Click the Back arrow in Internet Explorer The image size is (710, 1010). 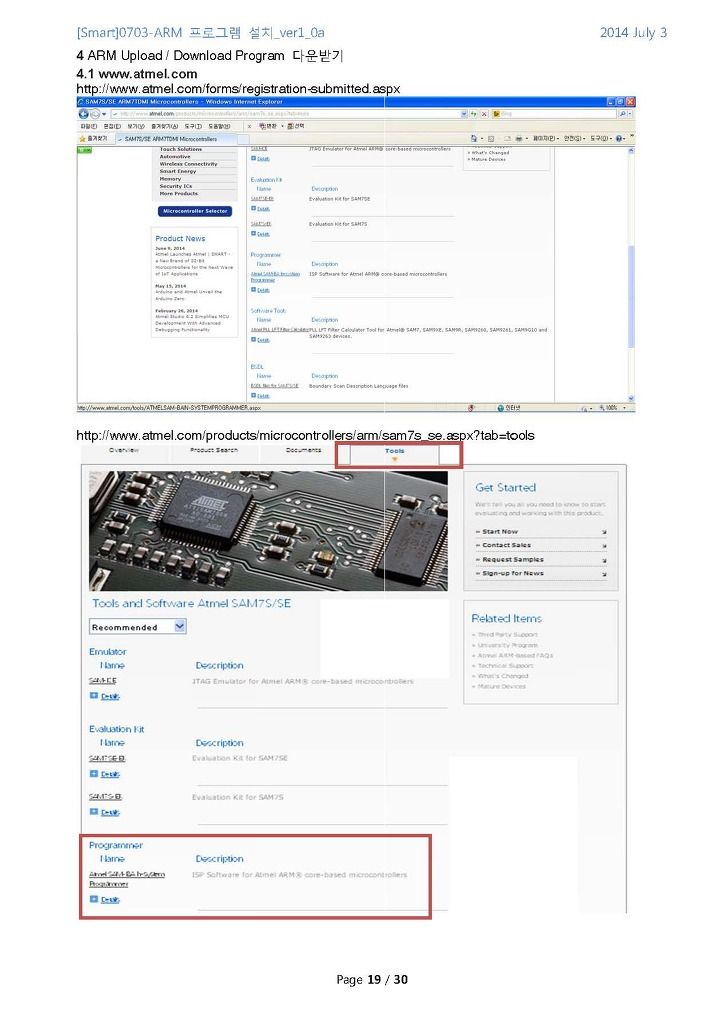point(84,114)
